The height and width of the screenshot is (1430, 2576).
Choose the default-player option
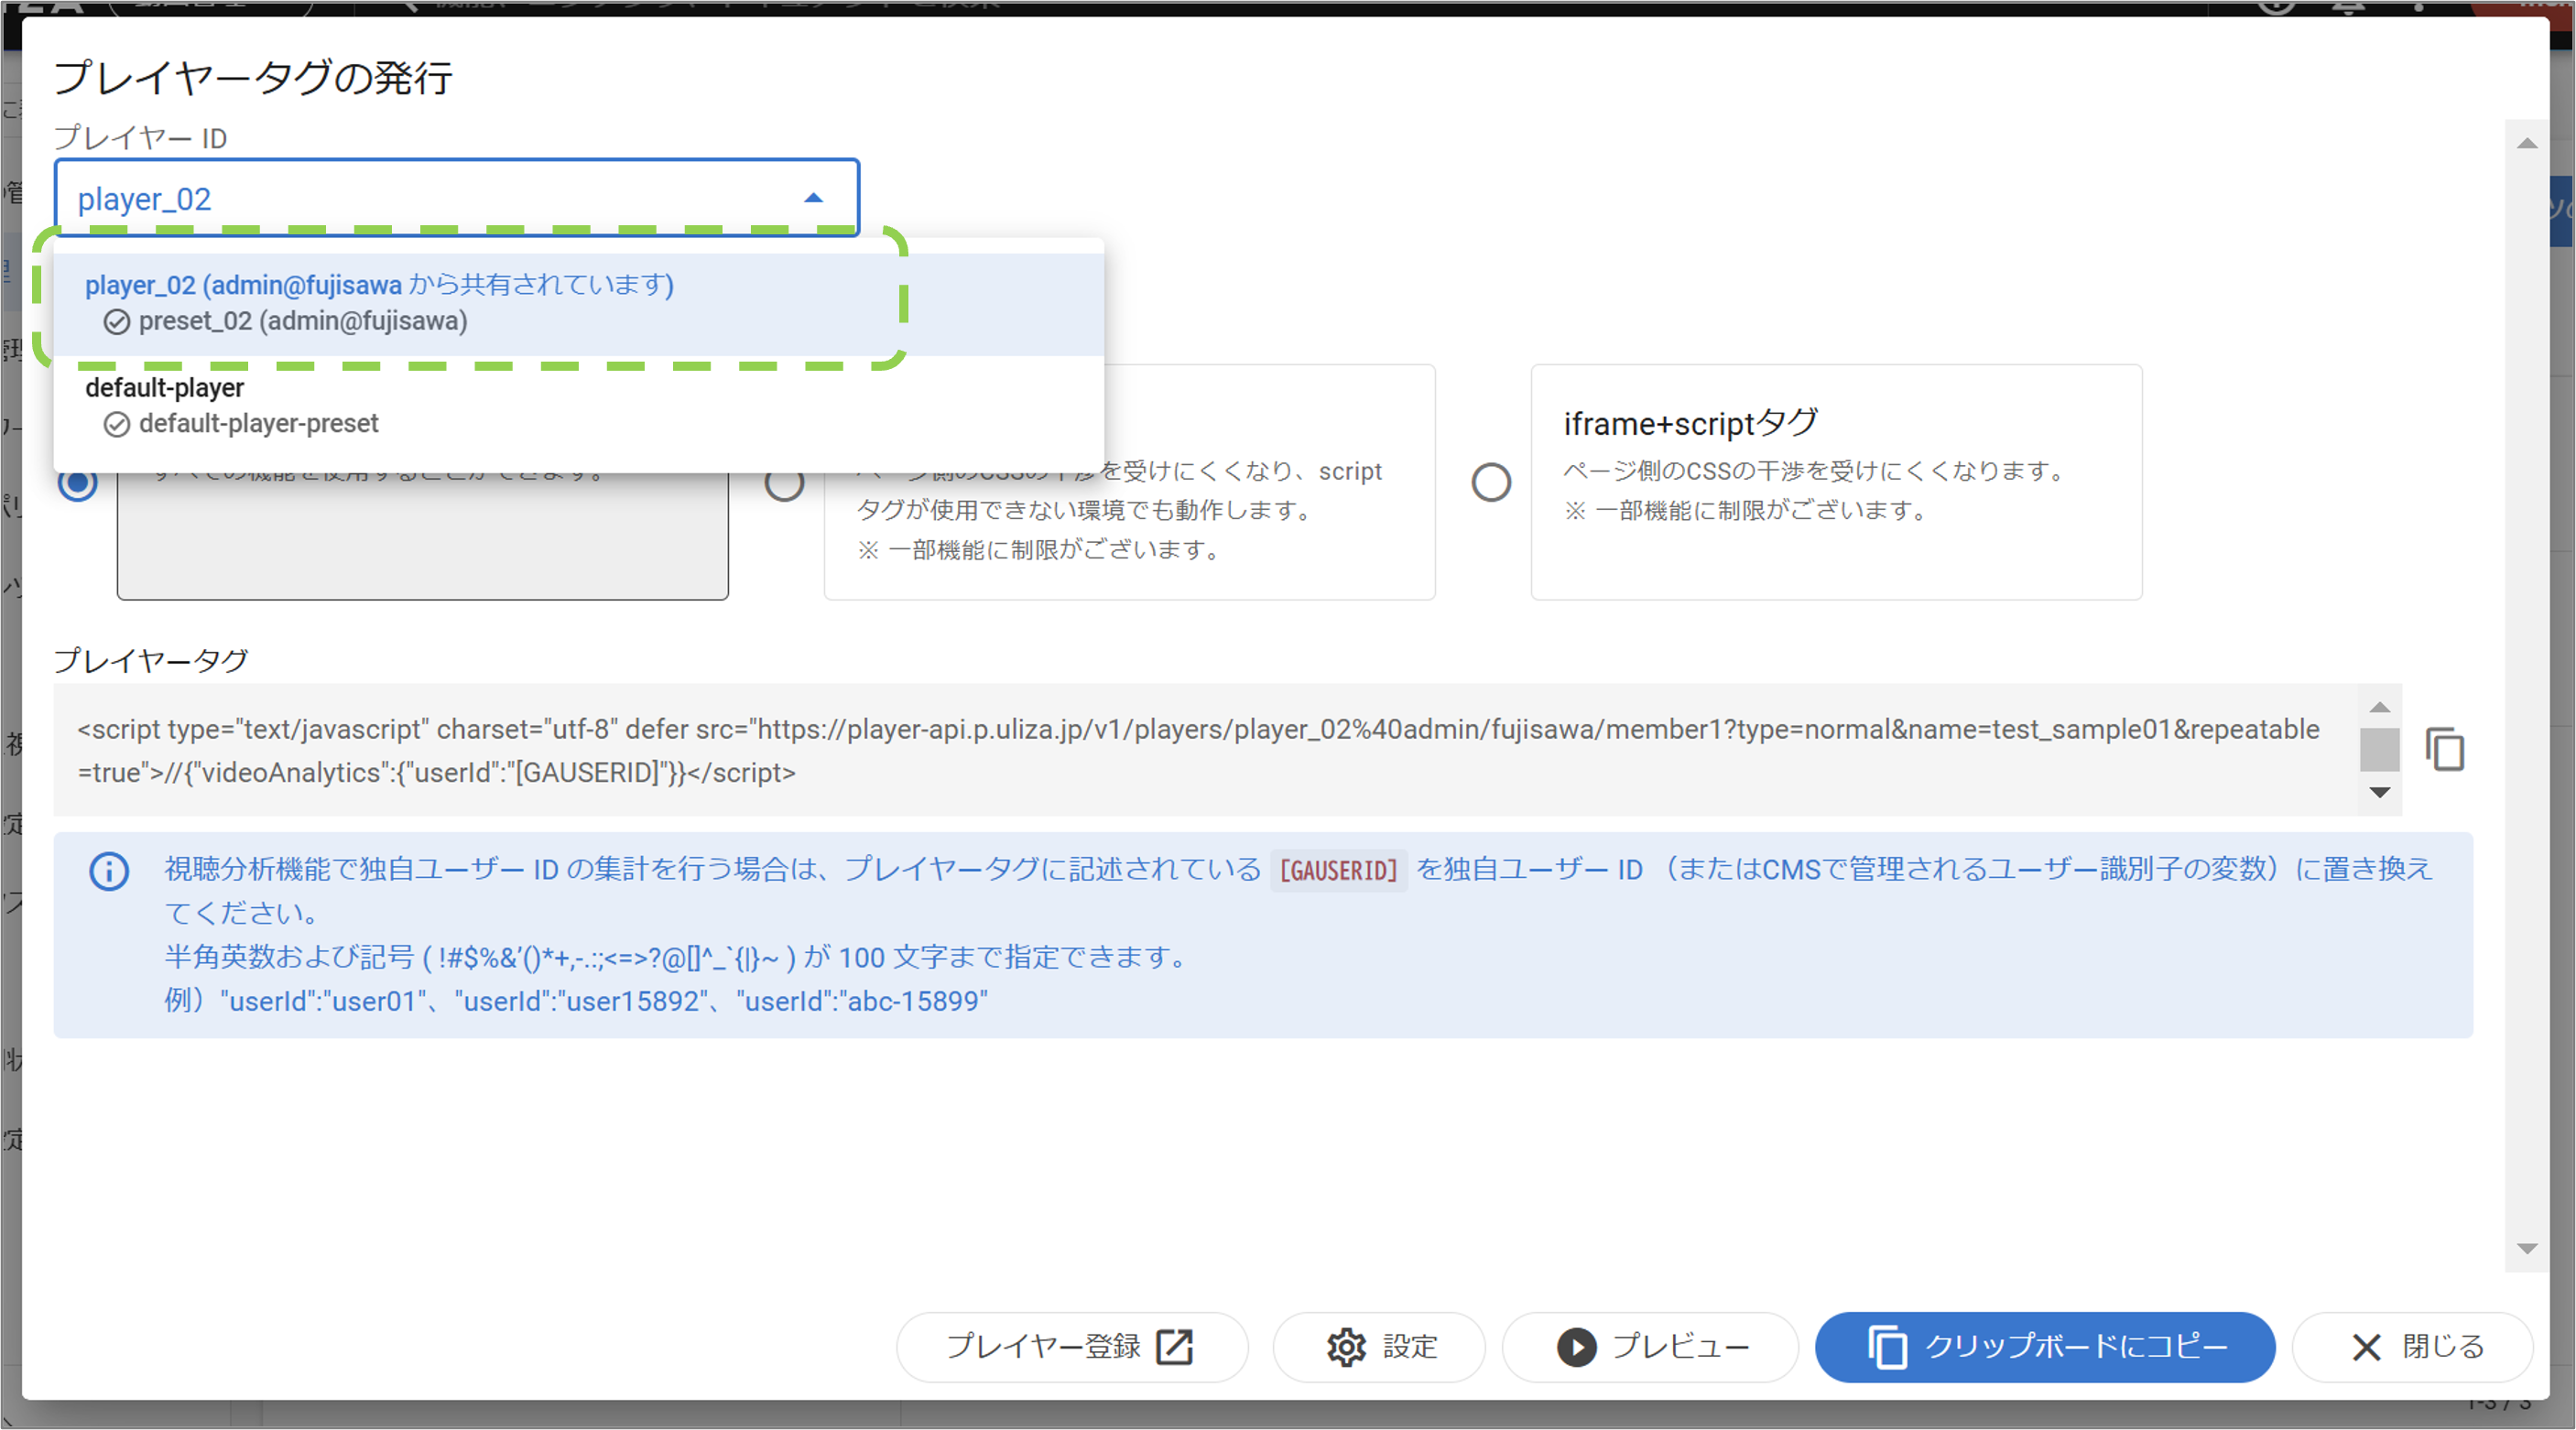(x=579, y=405)
